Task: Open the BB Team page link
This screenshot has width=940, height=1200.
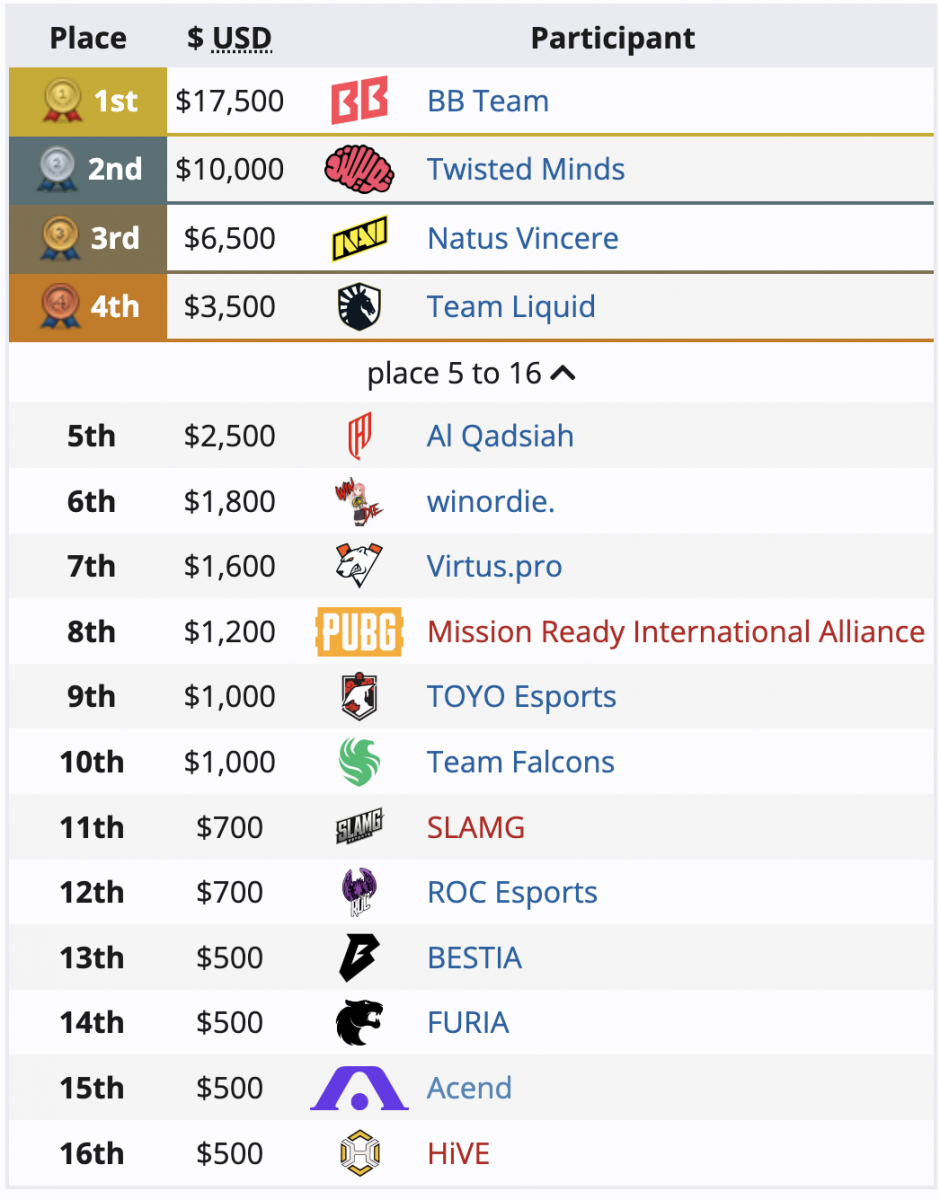Action: click(488, 101)
